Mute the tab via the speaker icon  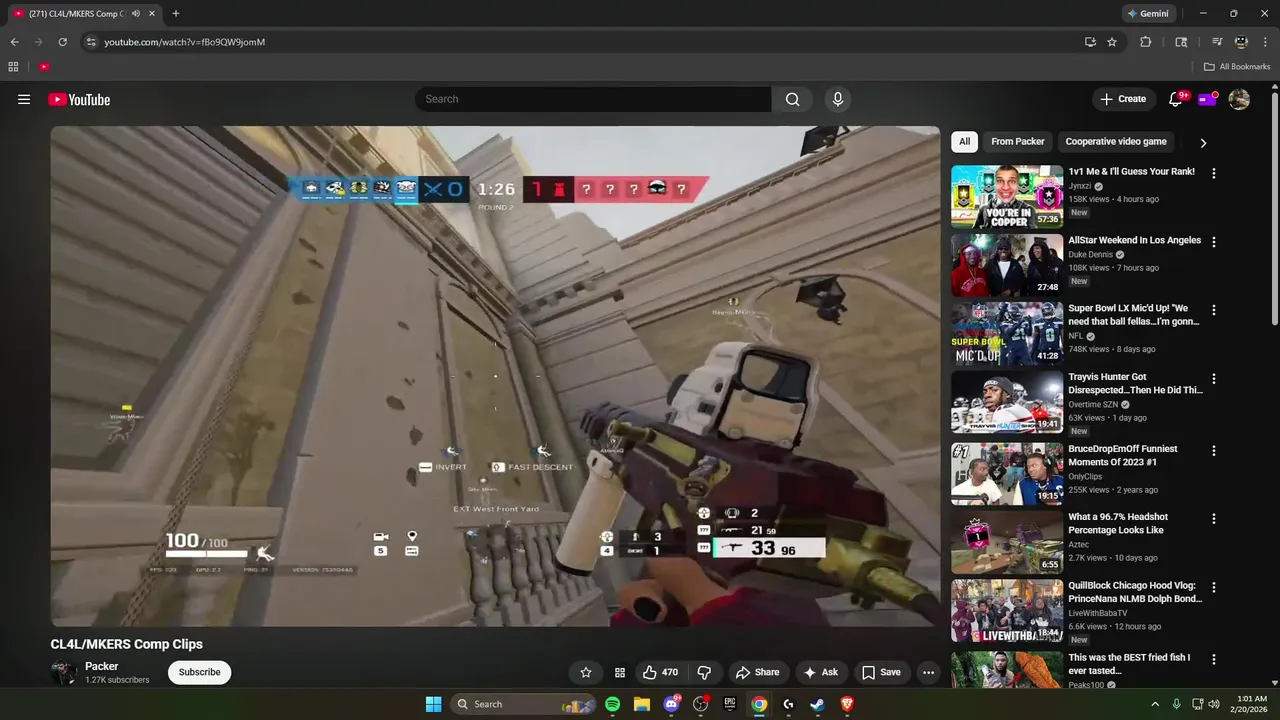click(135, 14)
